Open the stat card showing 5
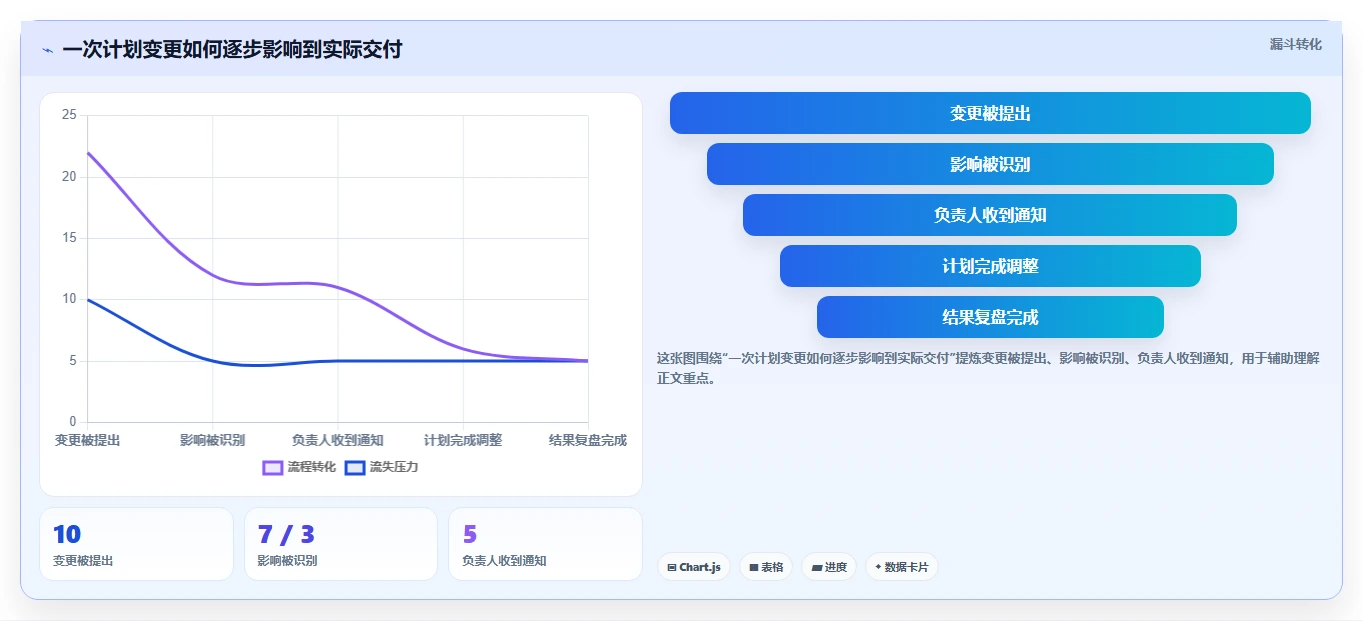Image resolution: width=1363 pixels, height=621 pixels. point(545,544)
